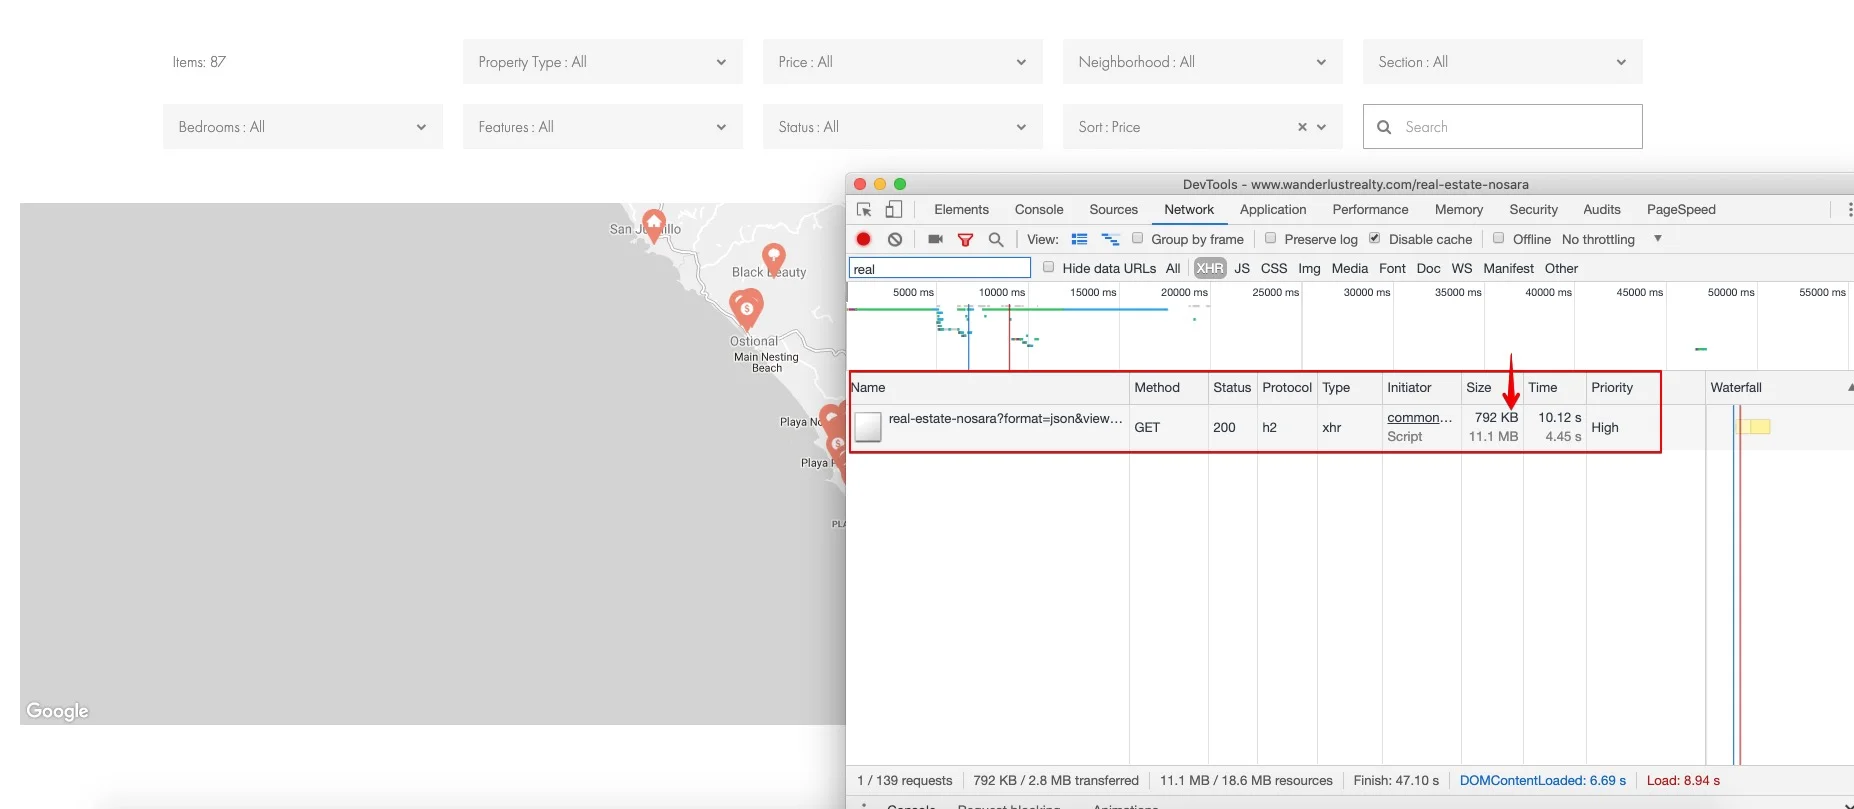Capture screenshots with the camera icon

point(935,239)
